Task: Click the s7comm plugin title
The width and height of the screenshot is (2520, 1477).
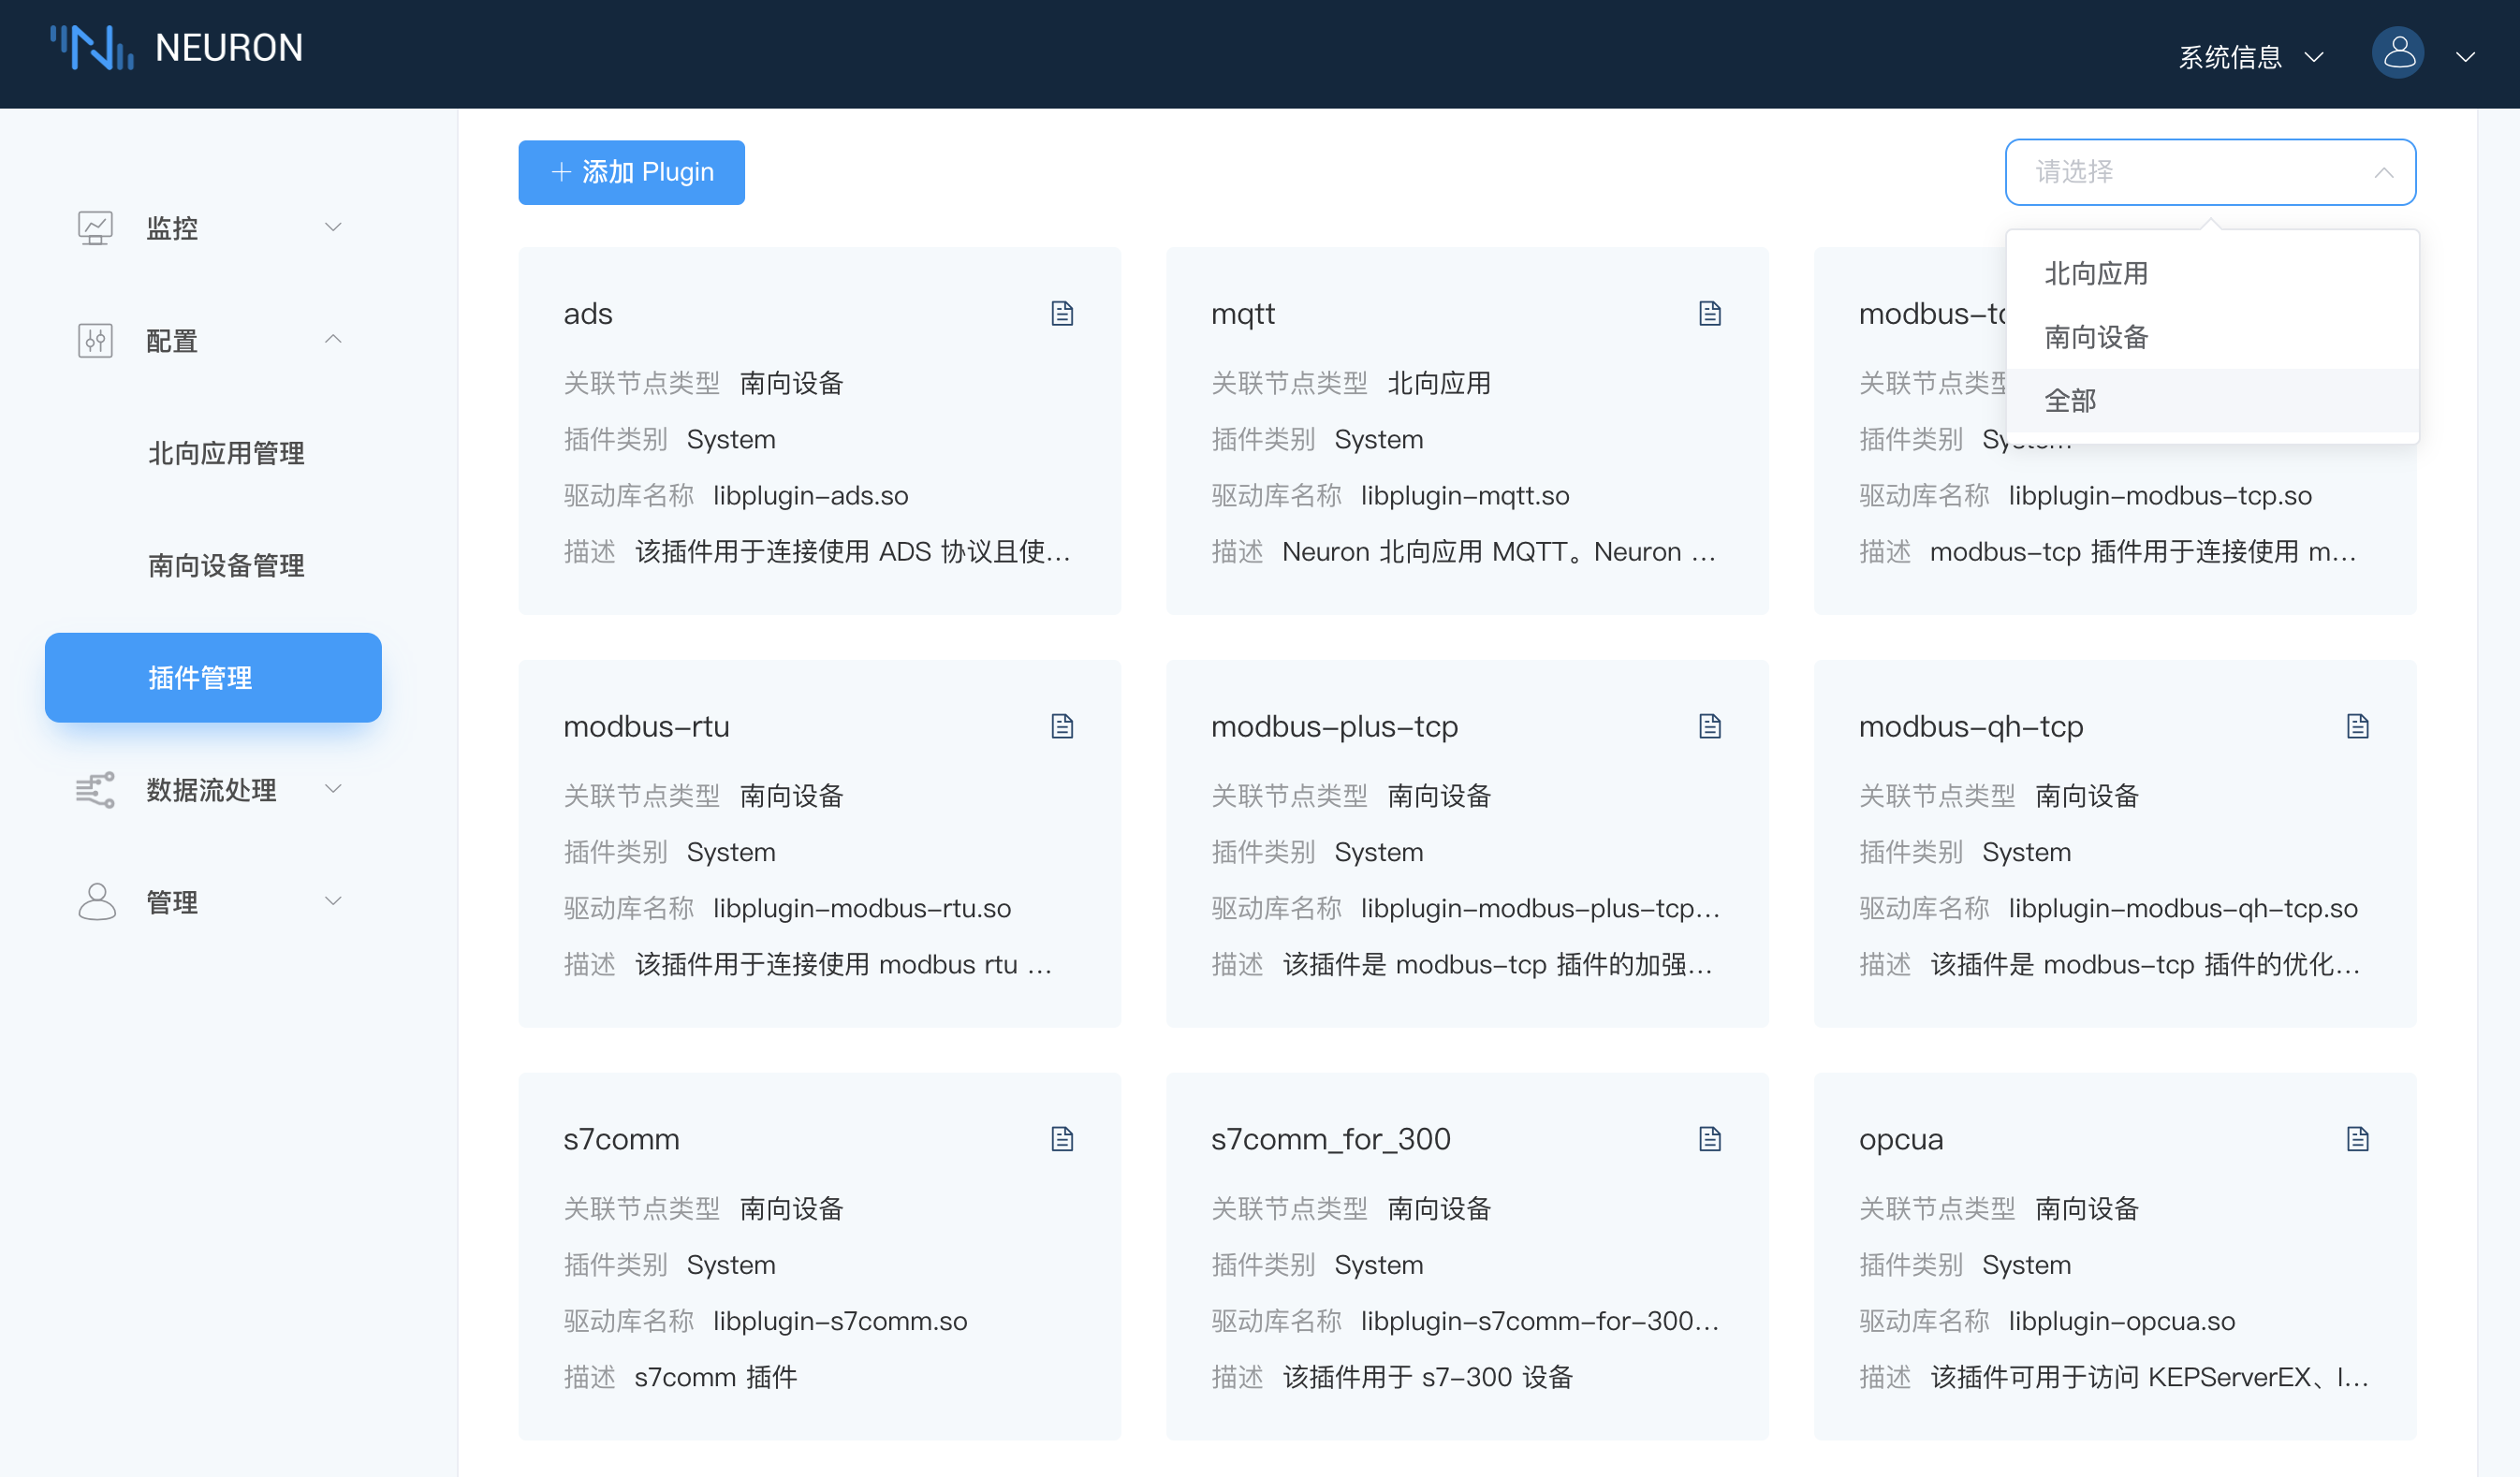Action: pos(621,1140)
